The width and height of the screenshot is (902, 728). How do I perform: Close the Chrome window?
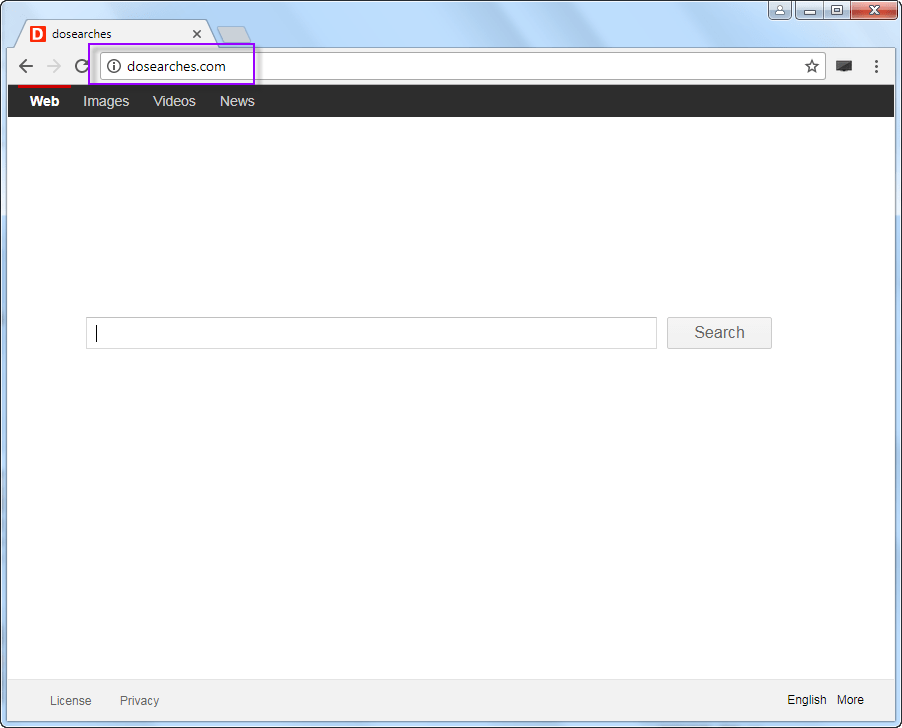pos(874,10)
